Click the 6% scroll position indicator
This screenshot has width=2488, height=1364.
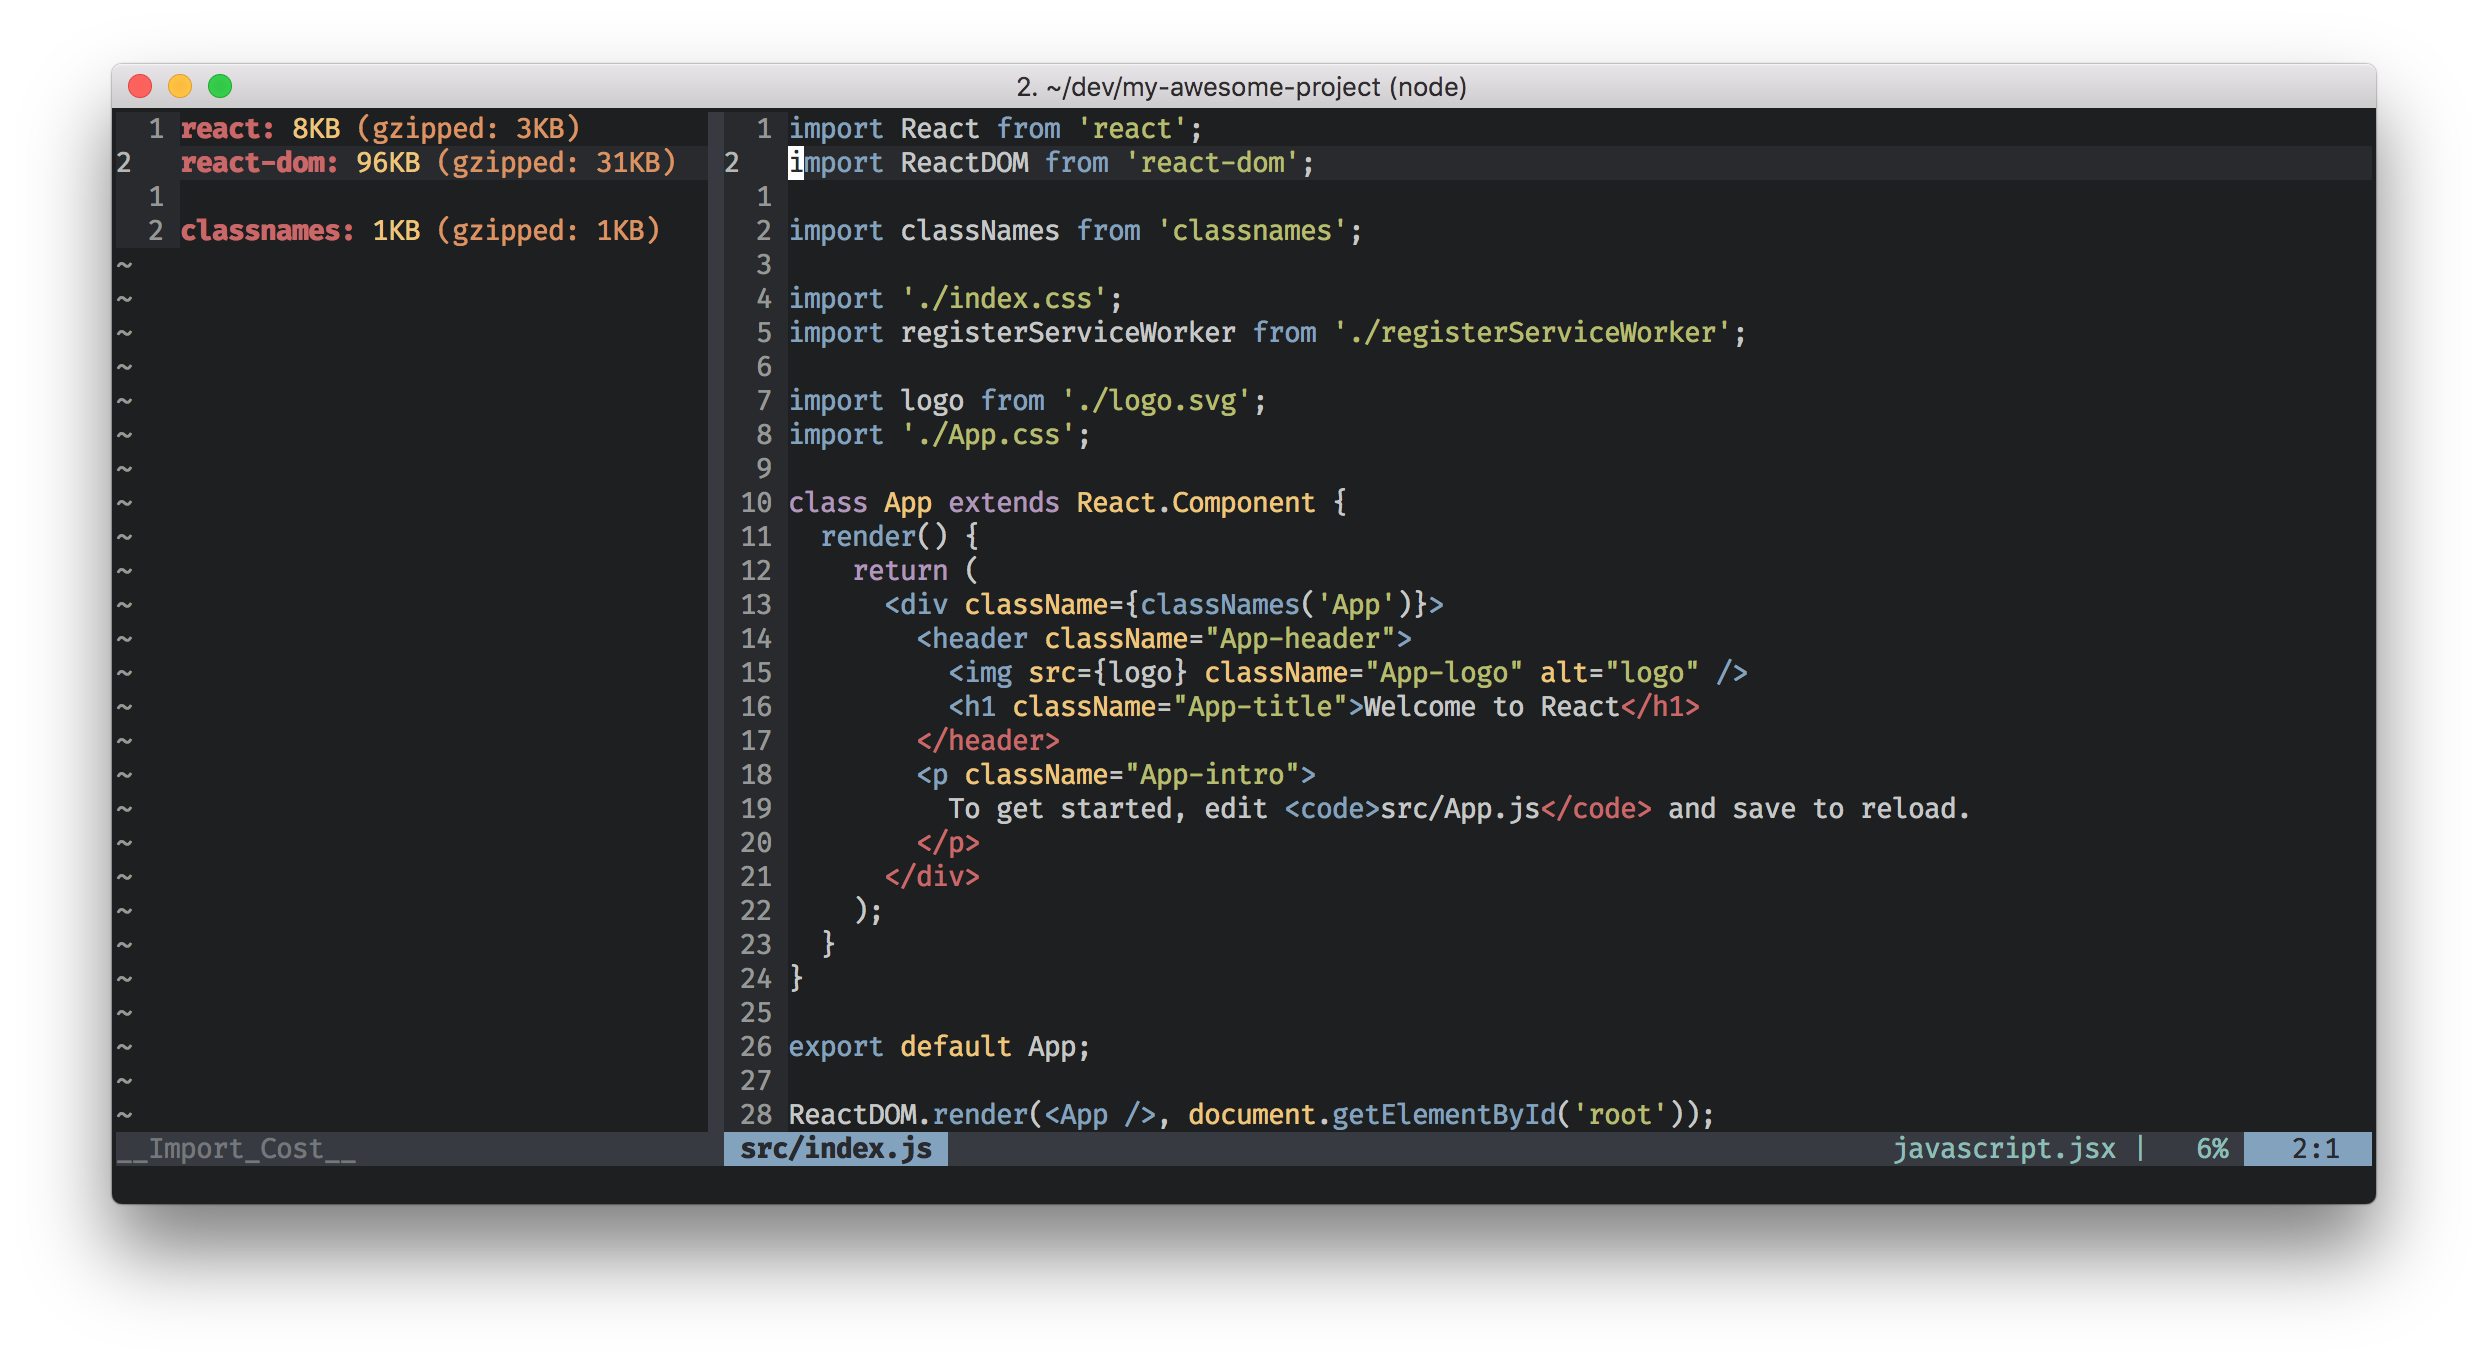click(2212, 1148)
